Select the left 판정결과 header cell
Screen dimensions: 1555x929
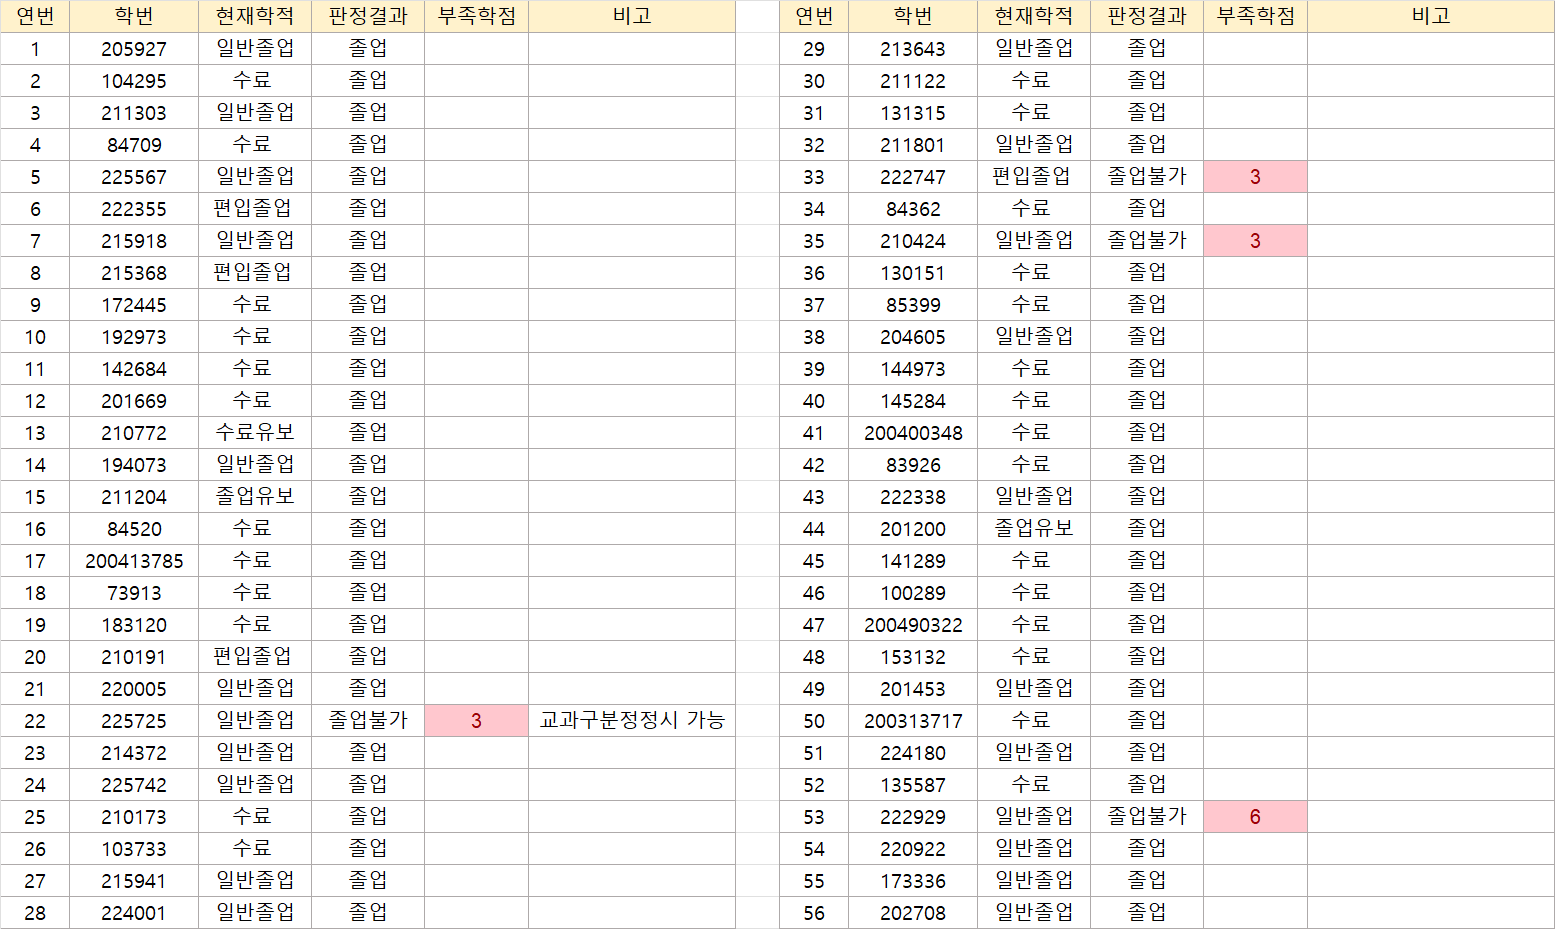pyautogui.click(x=368, y=16)
